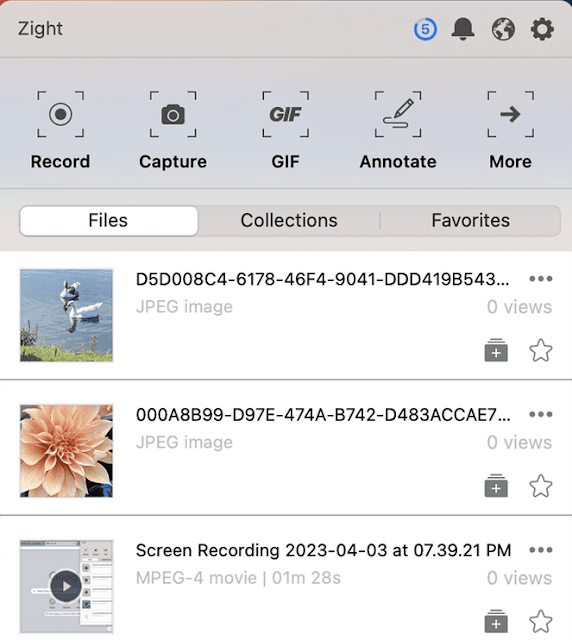Switch to the Favorites tab
Screen dimensions: 572x640
click(x=470, y=221)
